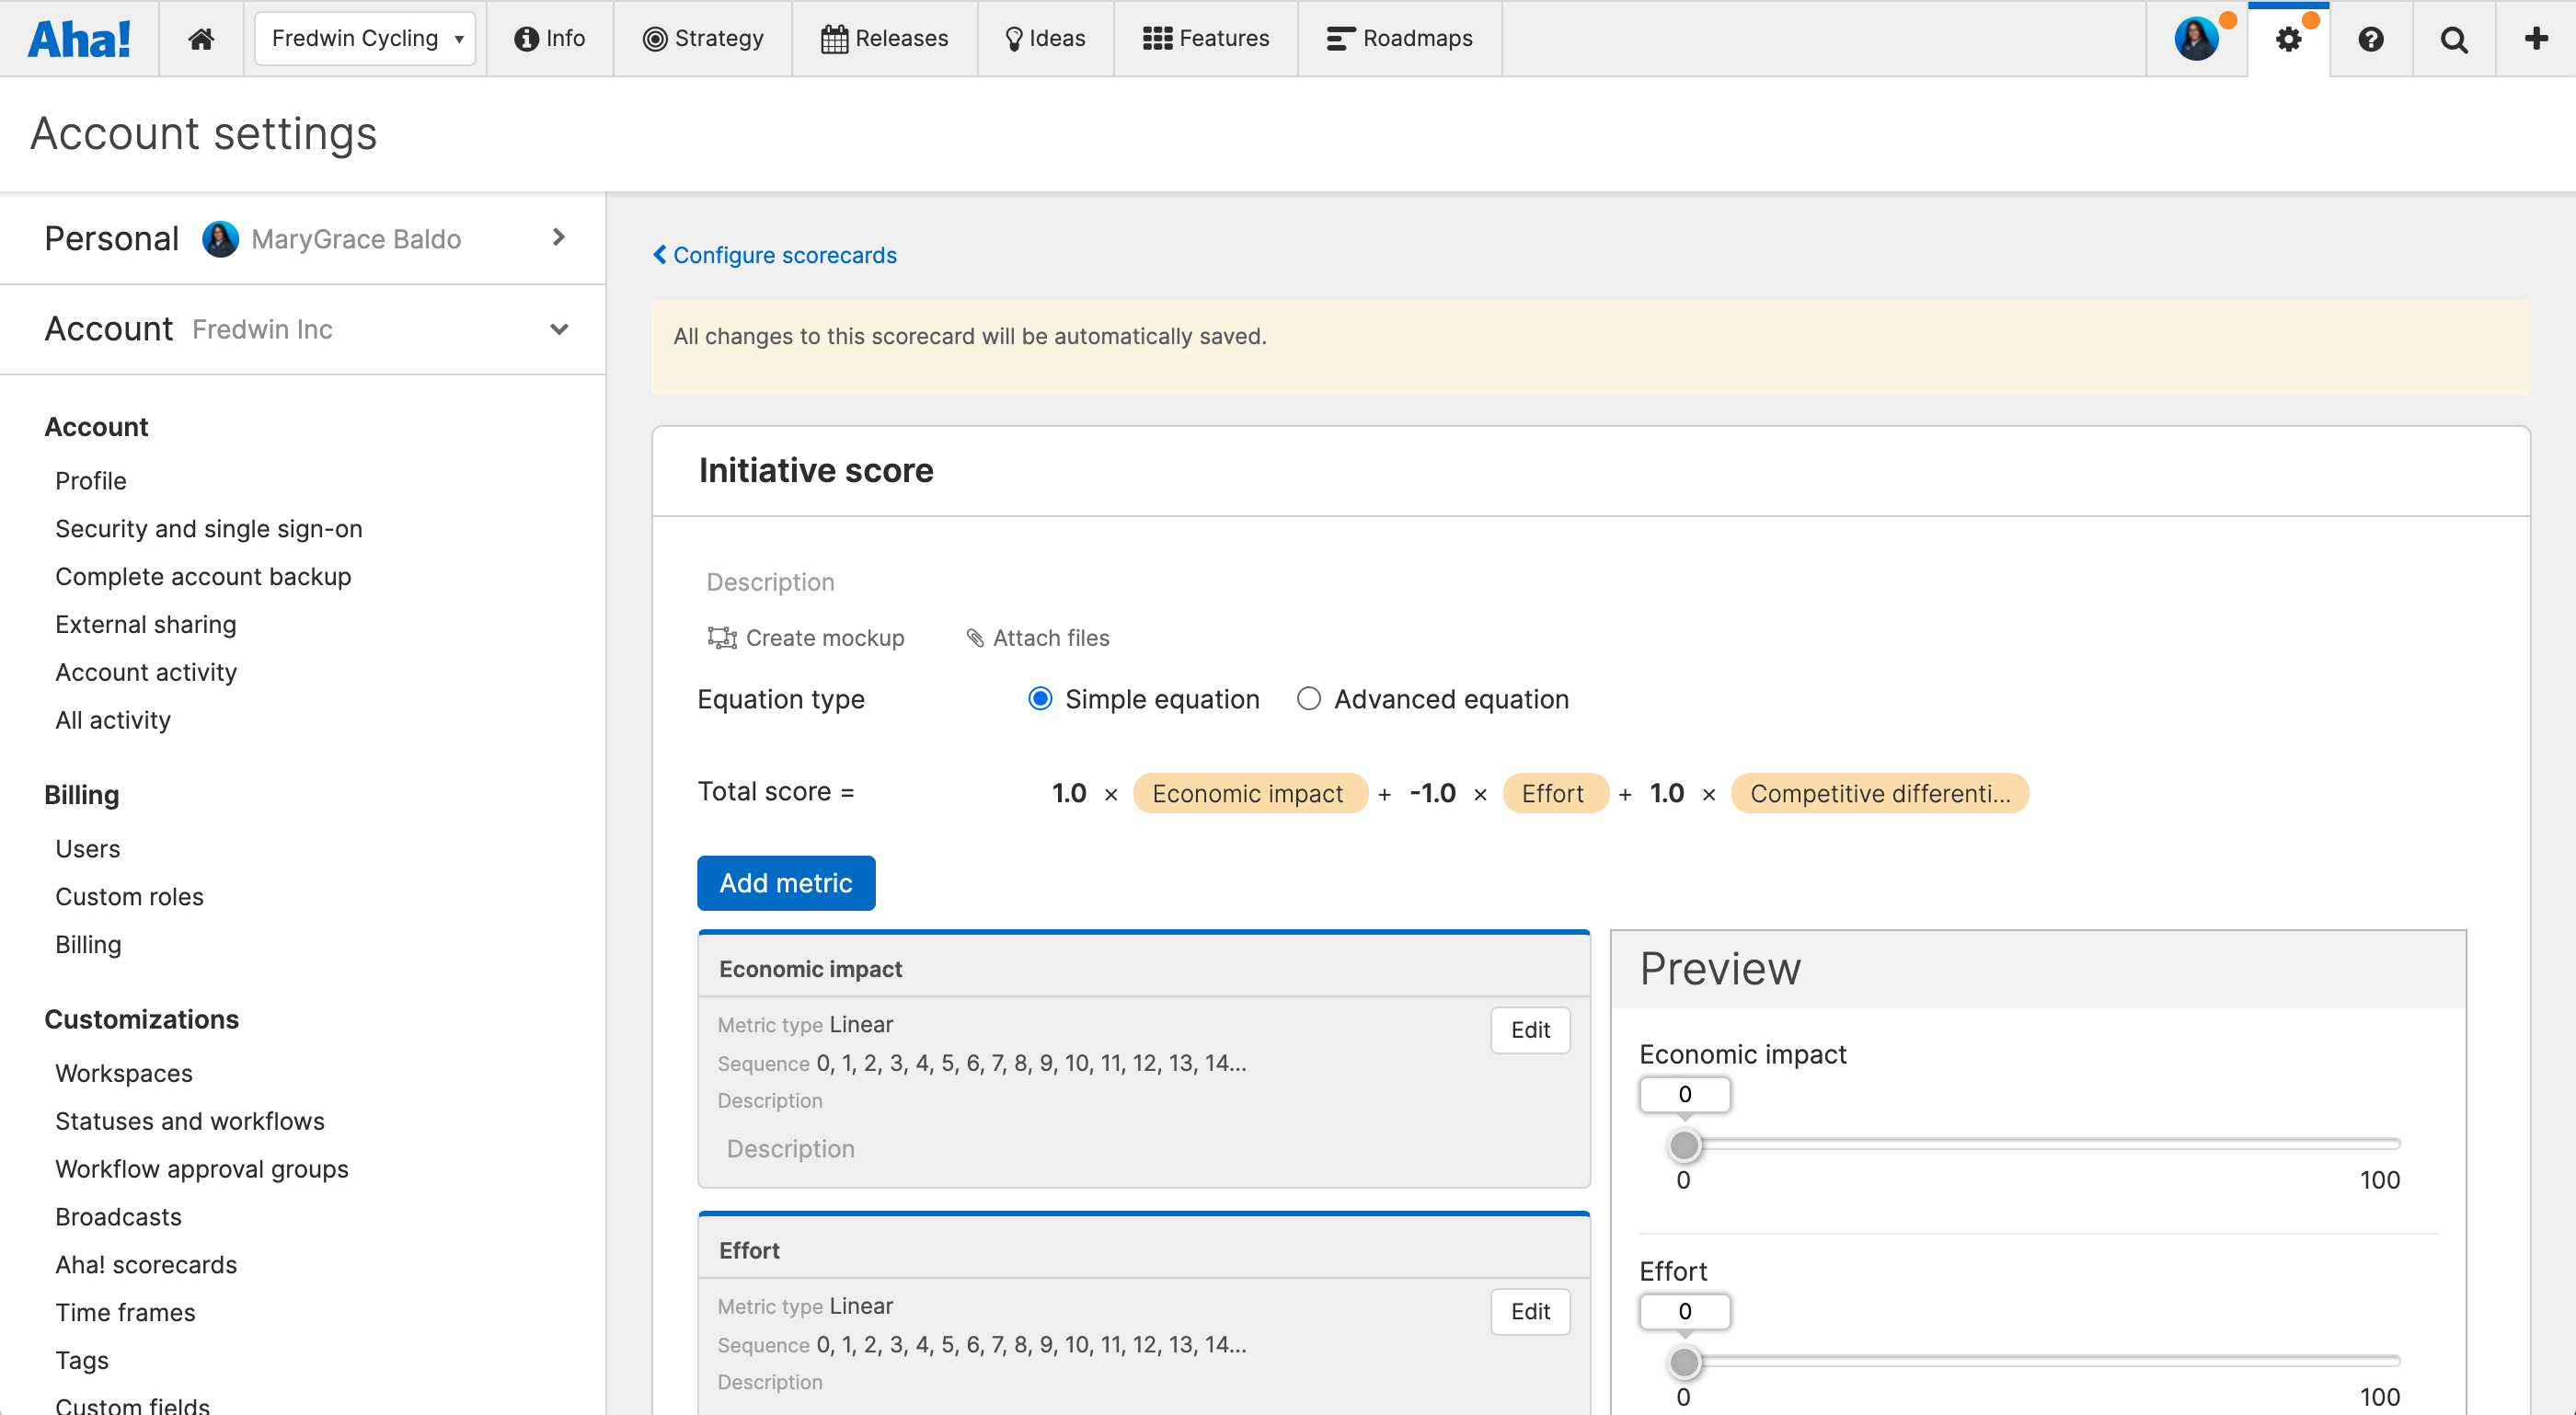Select the home icon in navigation
Image resolution: width=2576 pixels, height=1415 pixels.
(200, 38)
